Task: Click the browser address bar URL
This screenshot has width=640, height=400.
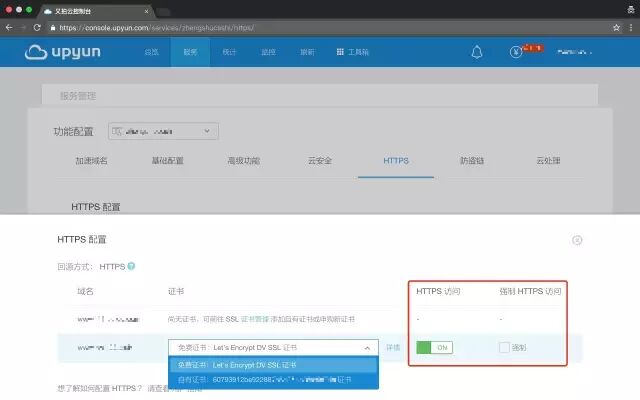Action: pyautogui.click(x=157, y=28)
